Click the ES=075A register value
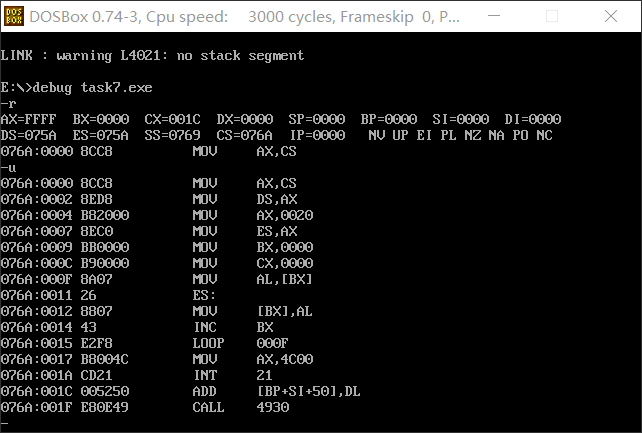The image size is (642, 433). [101, 135]
